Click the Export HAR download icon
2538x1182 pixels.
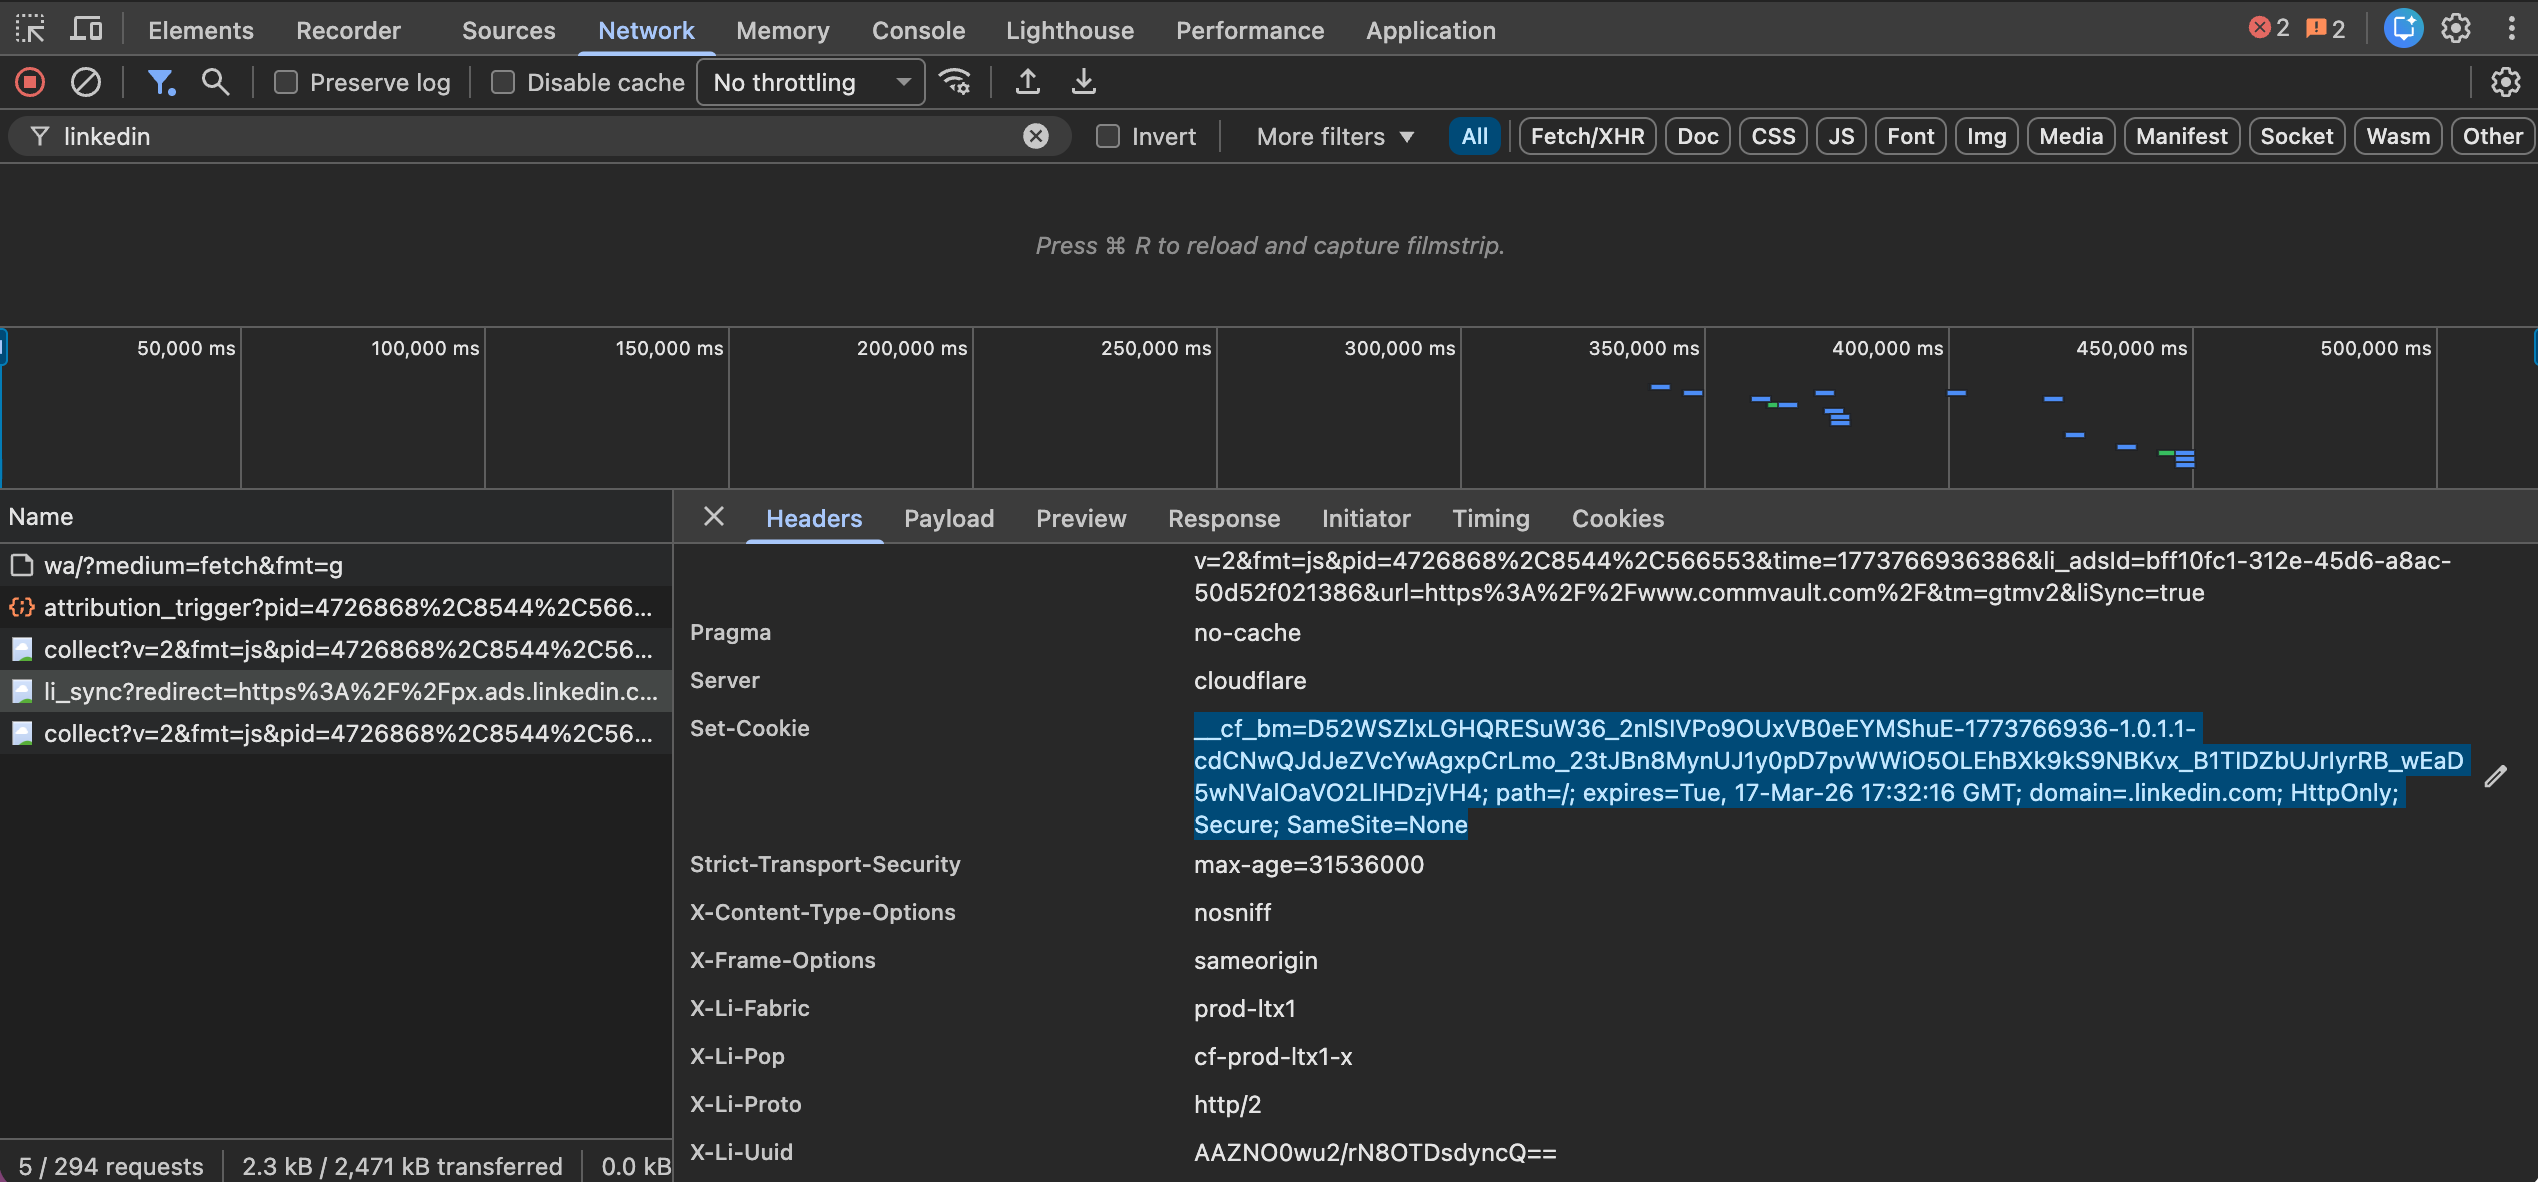point(1083,82)
